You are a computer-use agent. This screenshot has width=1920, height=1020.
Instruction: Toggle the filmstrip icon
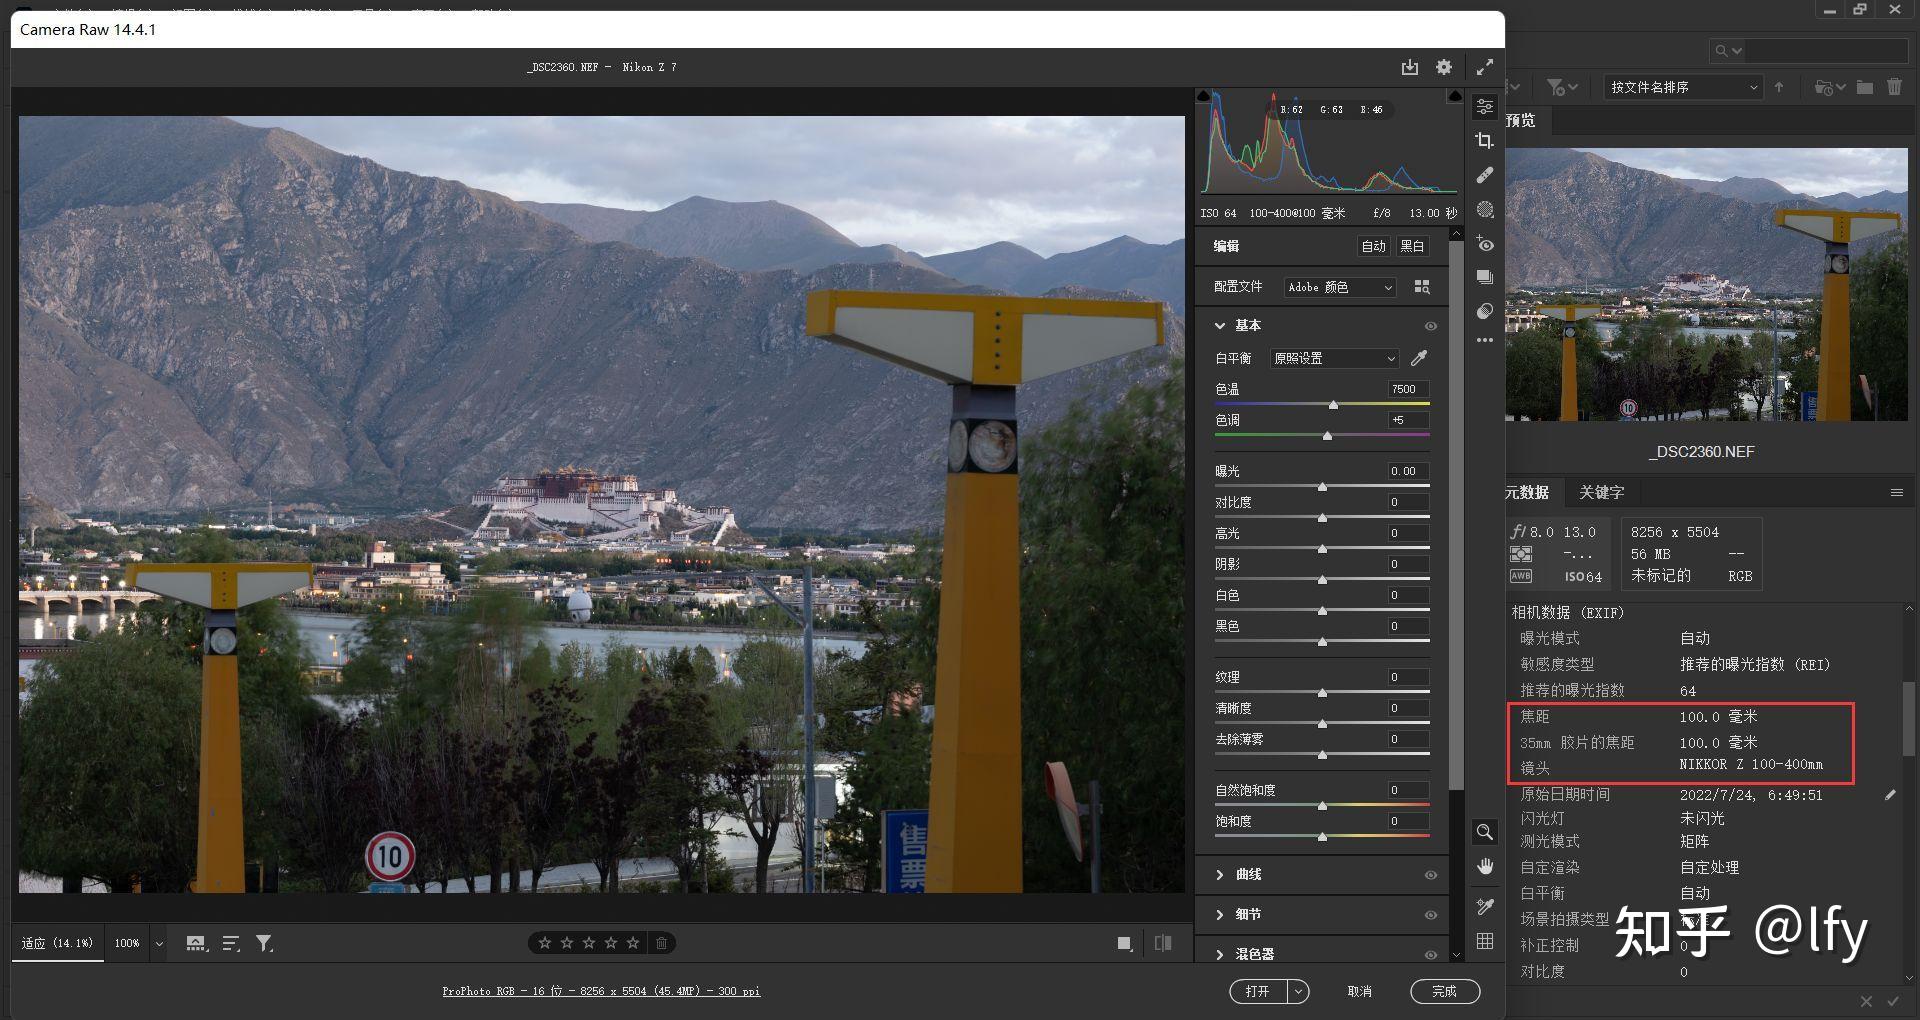coord(196,943)
